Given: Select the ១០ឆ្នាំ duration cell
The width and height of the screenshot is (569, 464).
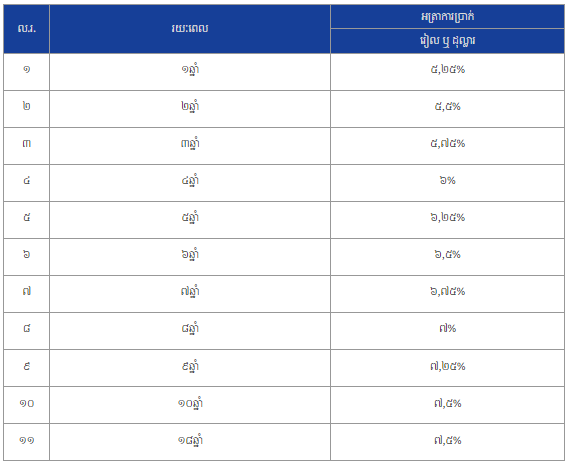Looking at the screenshot, I should pos(190,405).
